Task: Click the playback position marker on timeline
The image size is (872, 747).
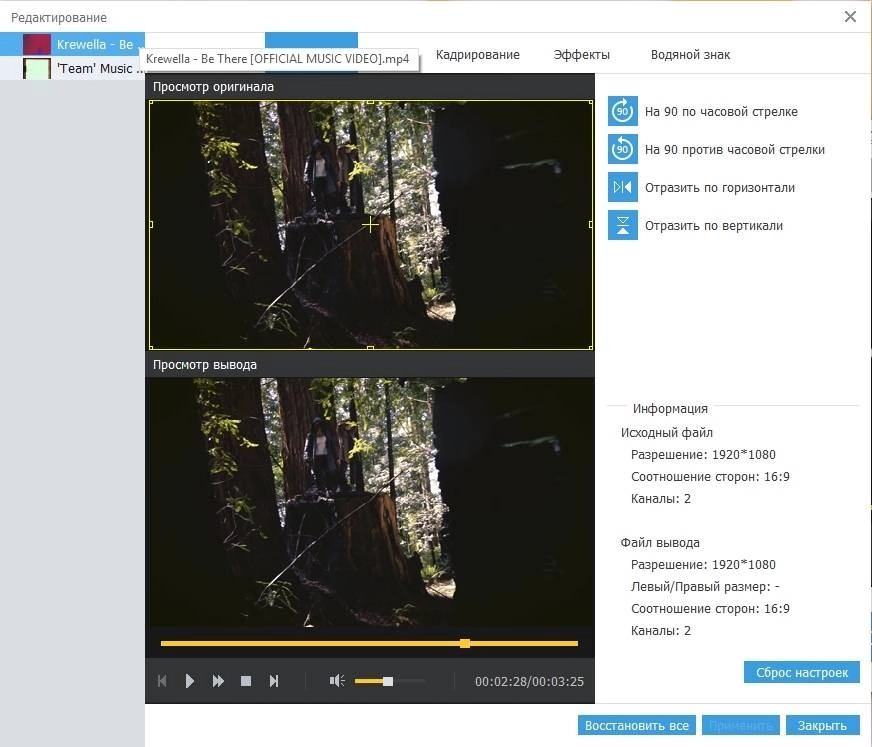Action: coord(465,644)
